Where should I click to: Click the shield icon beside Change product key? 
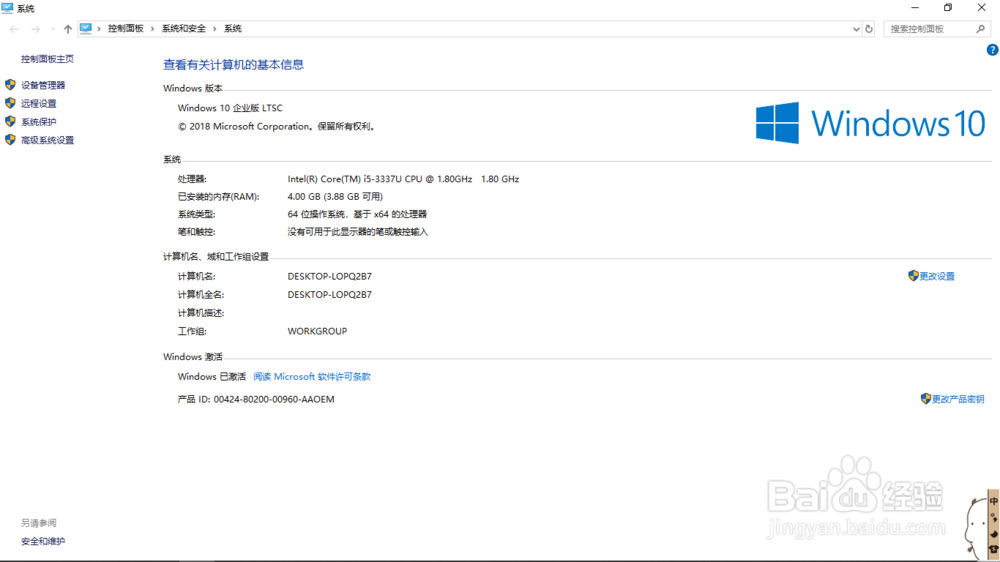coord(926,399)
